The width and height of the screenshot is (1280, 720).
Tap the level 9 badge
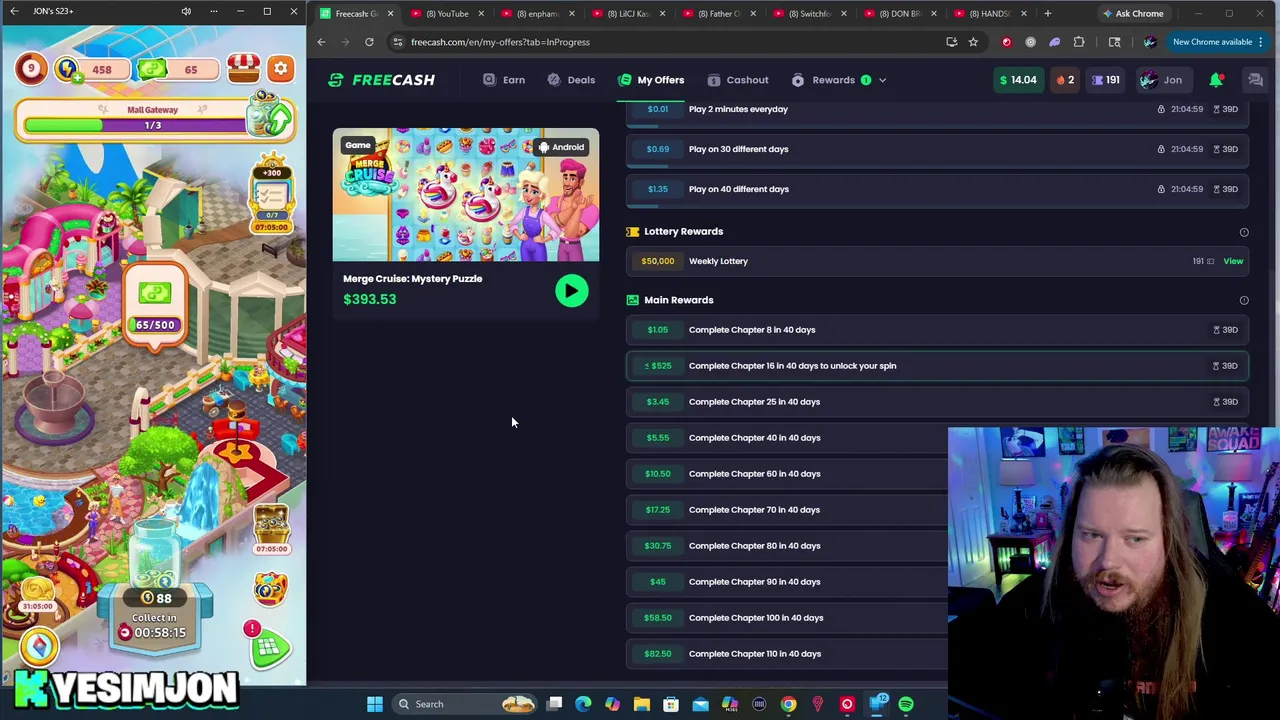tap(31, 69)
